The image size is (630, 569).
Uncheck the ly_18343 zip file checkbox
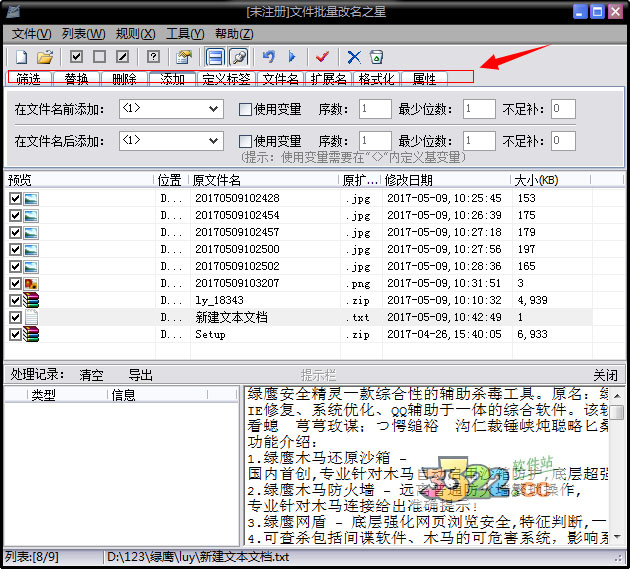point(15,299)
